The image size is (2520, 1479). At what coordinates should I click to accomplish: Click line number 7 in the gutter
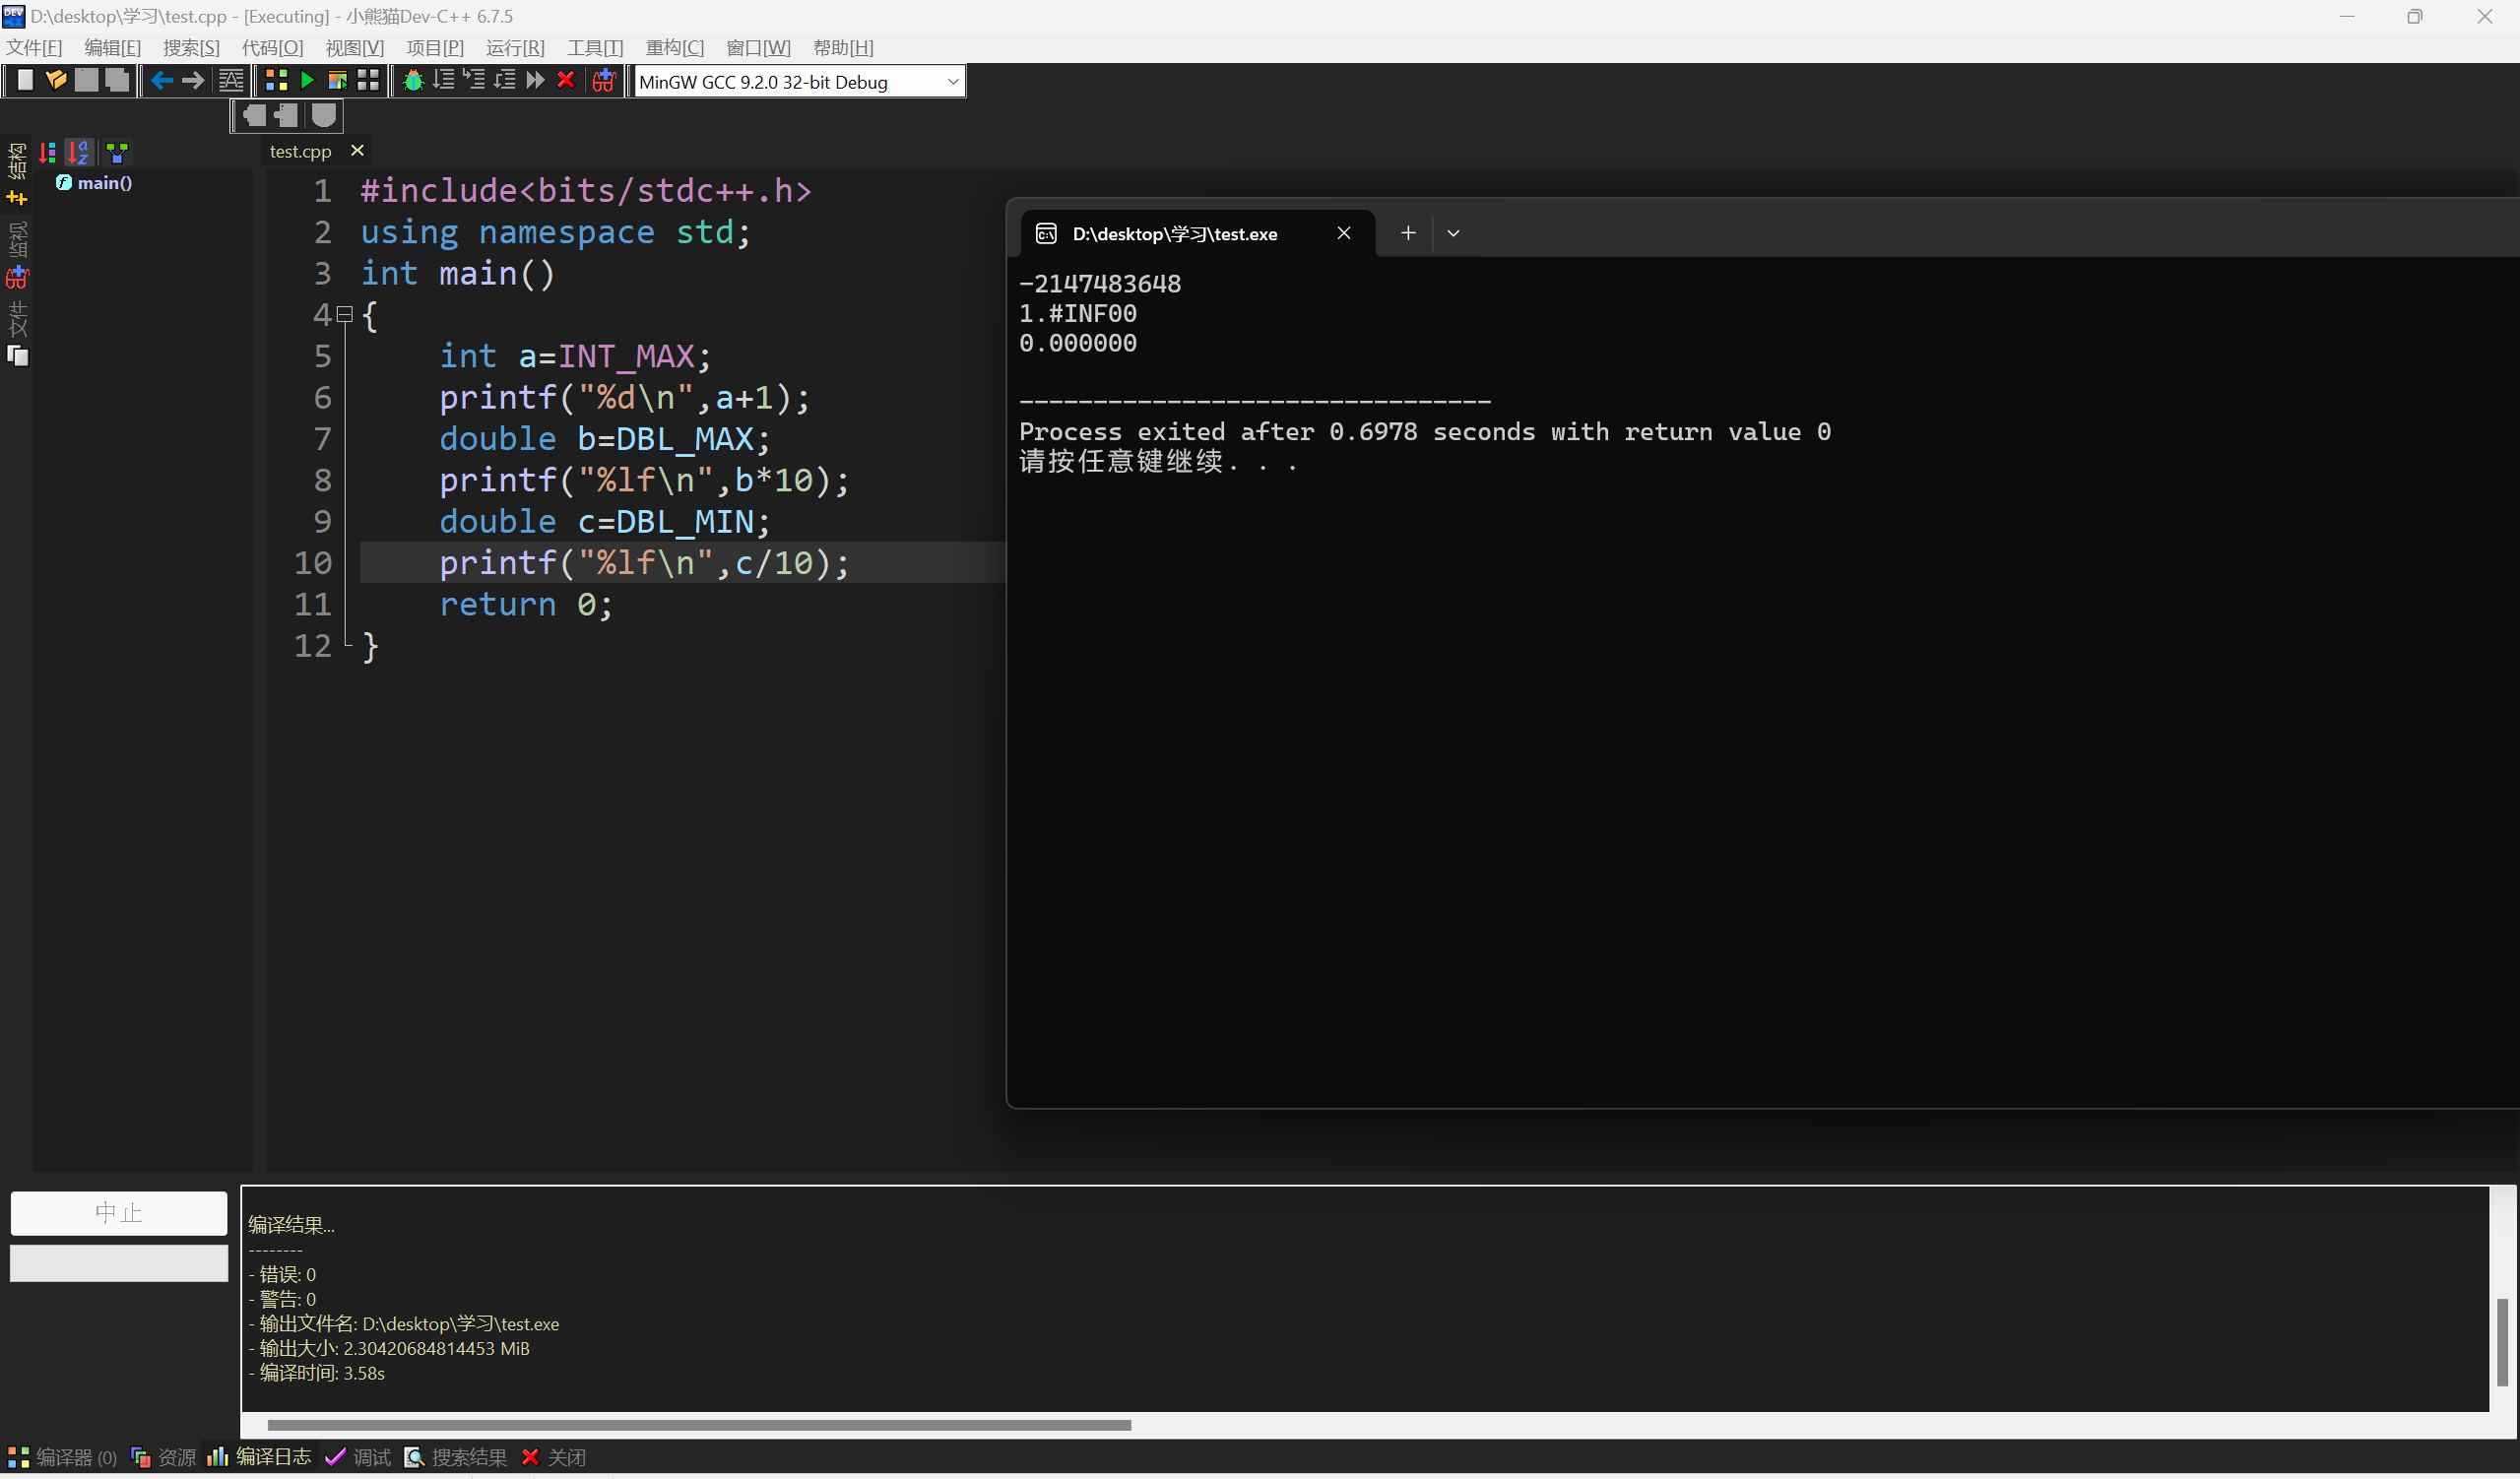pyautogui.click(x=322, y=439)
